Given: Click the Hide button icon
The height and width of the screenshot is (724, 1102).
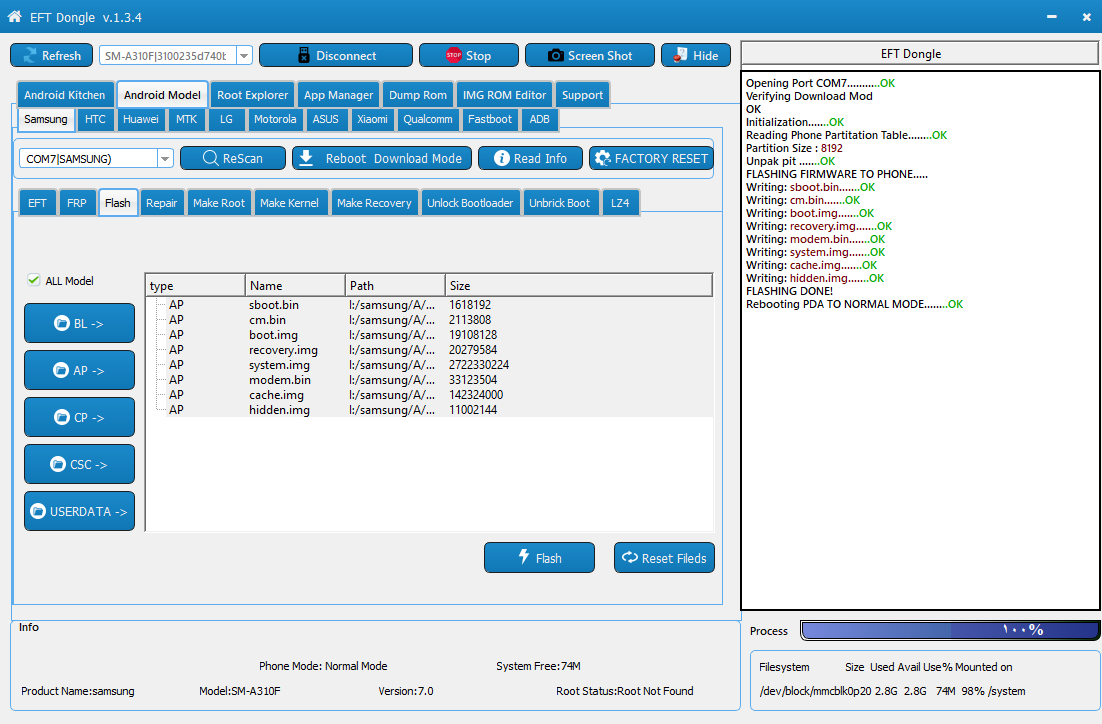Looking at the screenshot, I should [x=680, y=55].
